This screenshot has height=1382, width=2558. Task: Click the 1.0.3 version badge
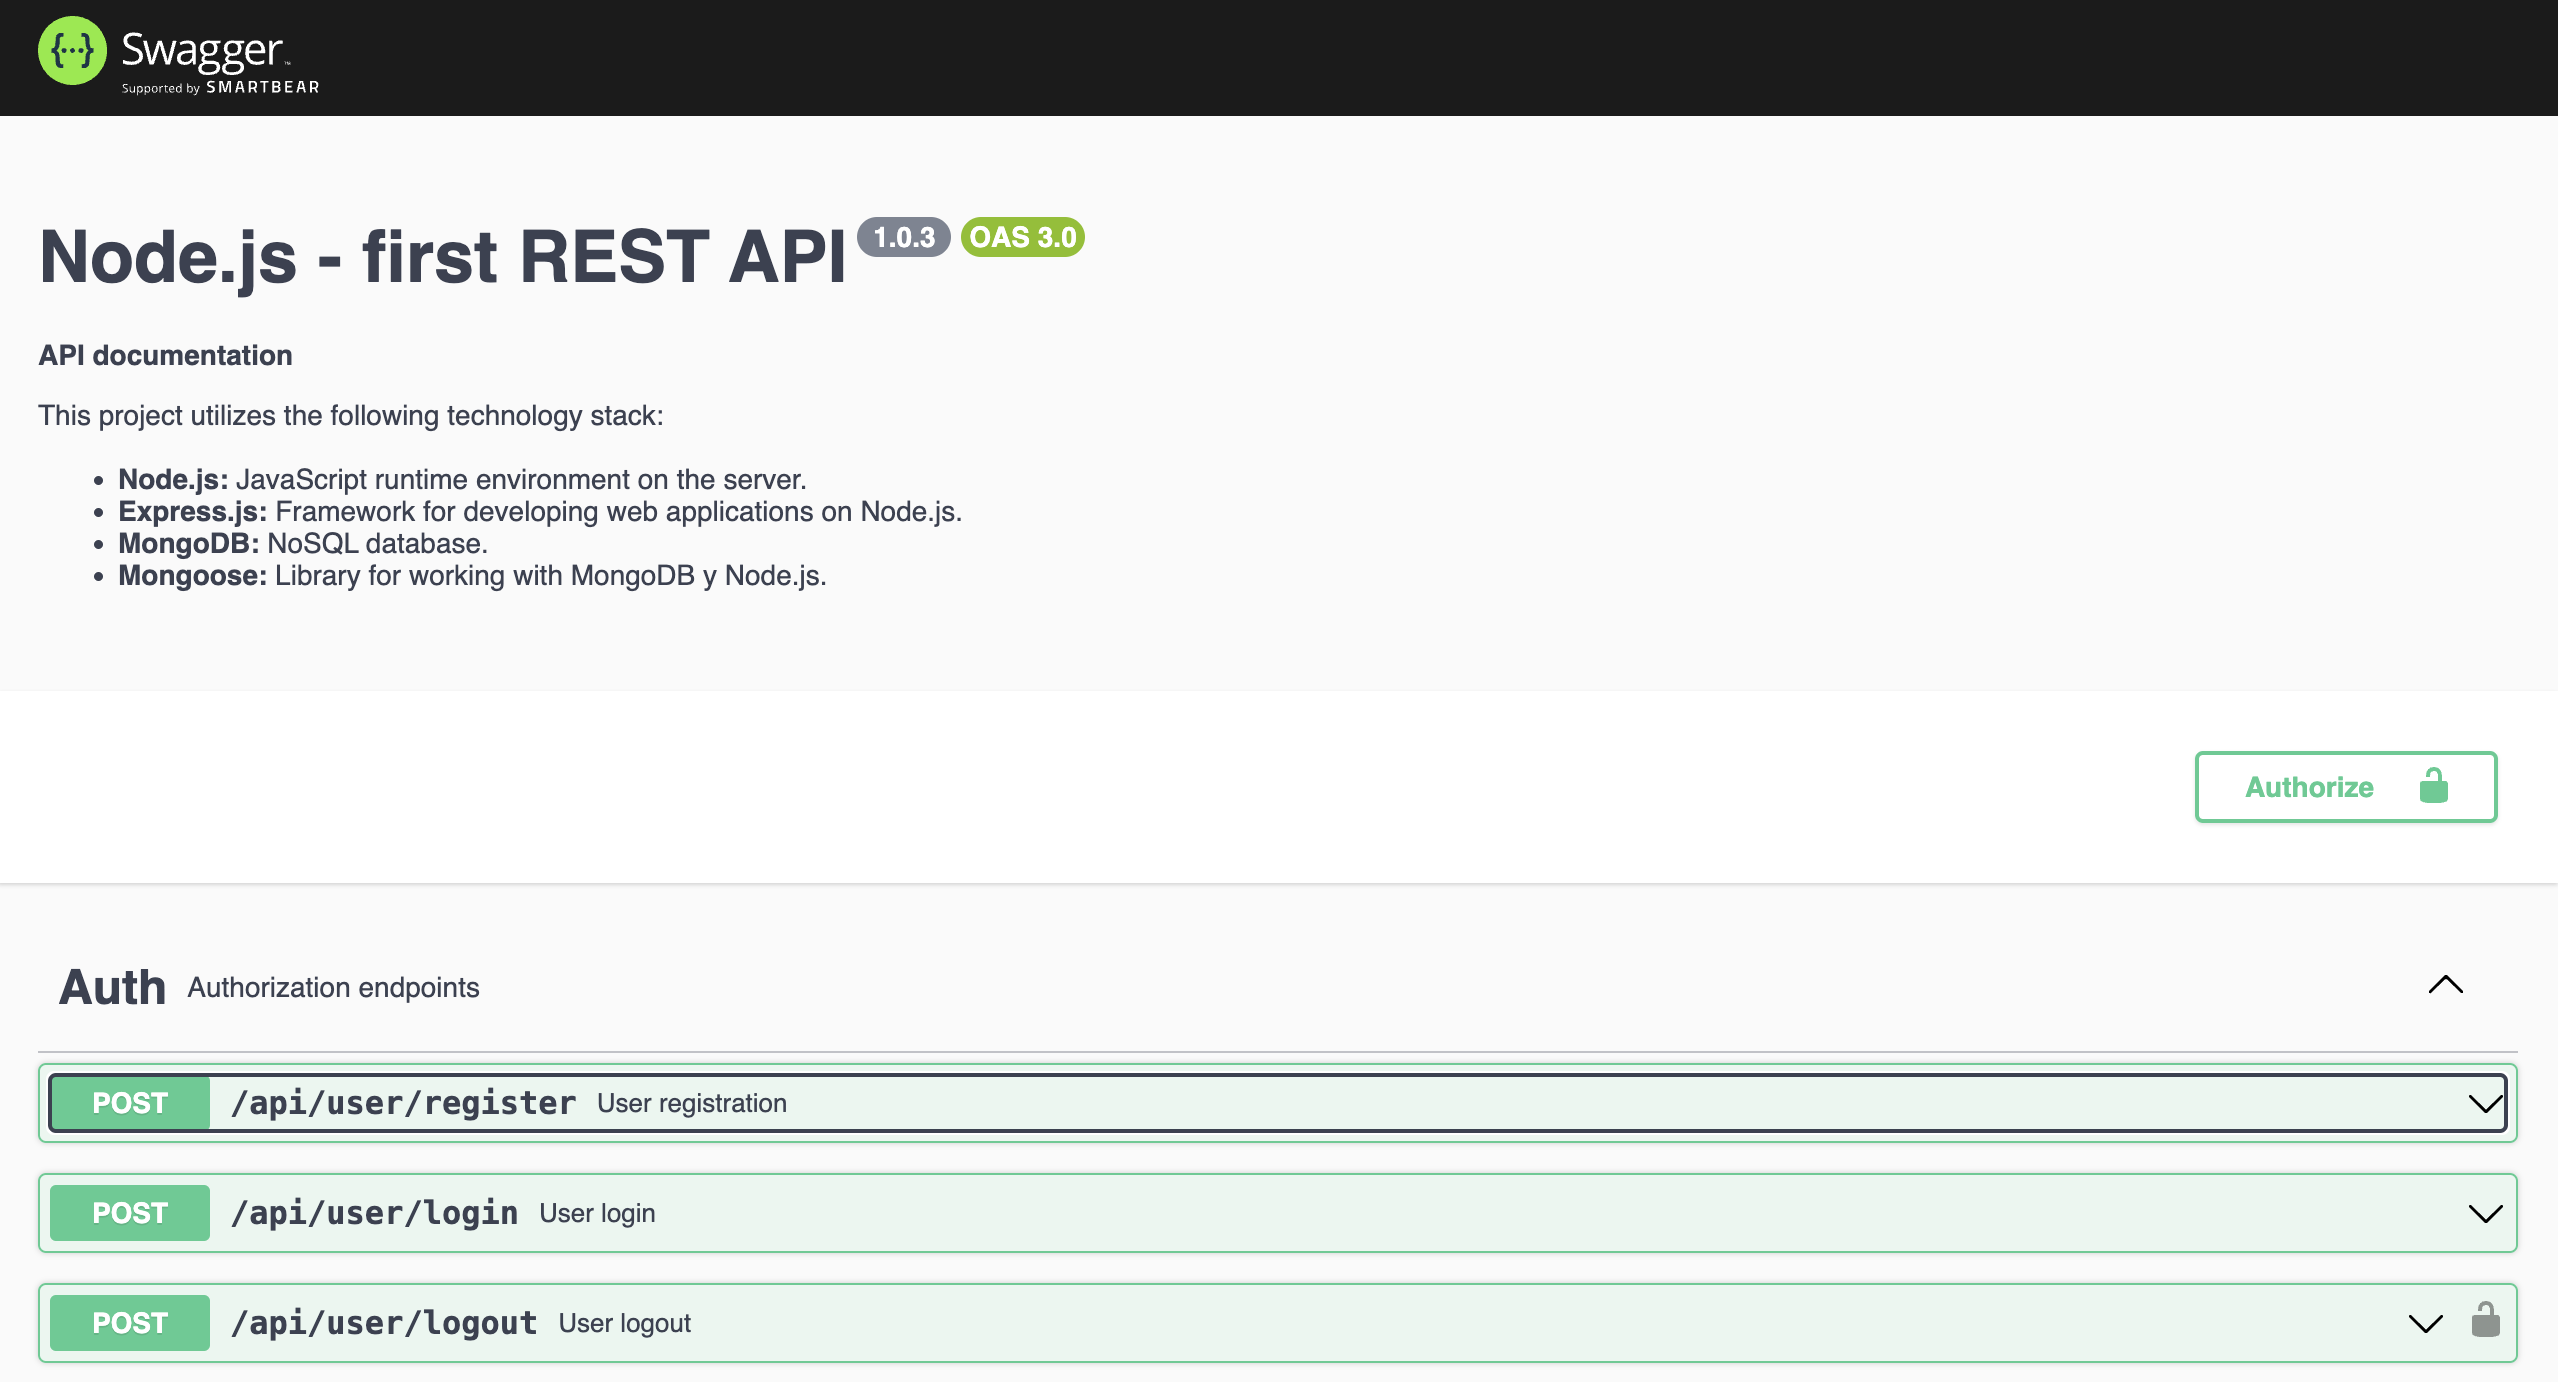coord(903,238)
